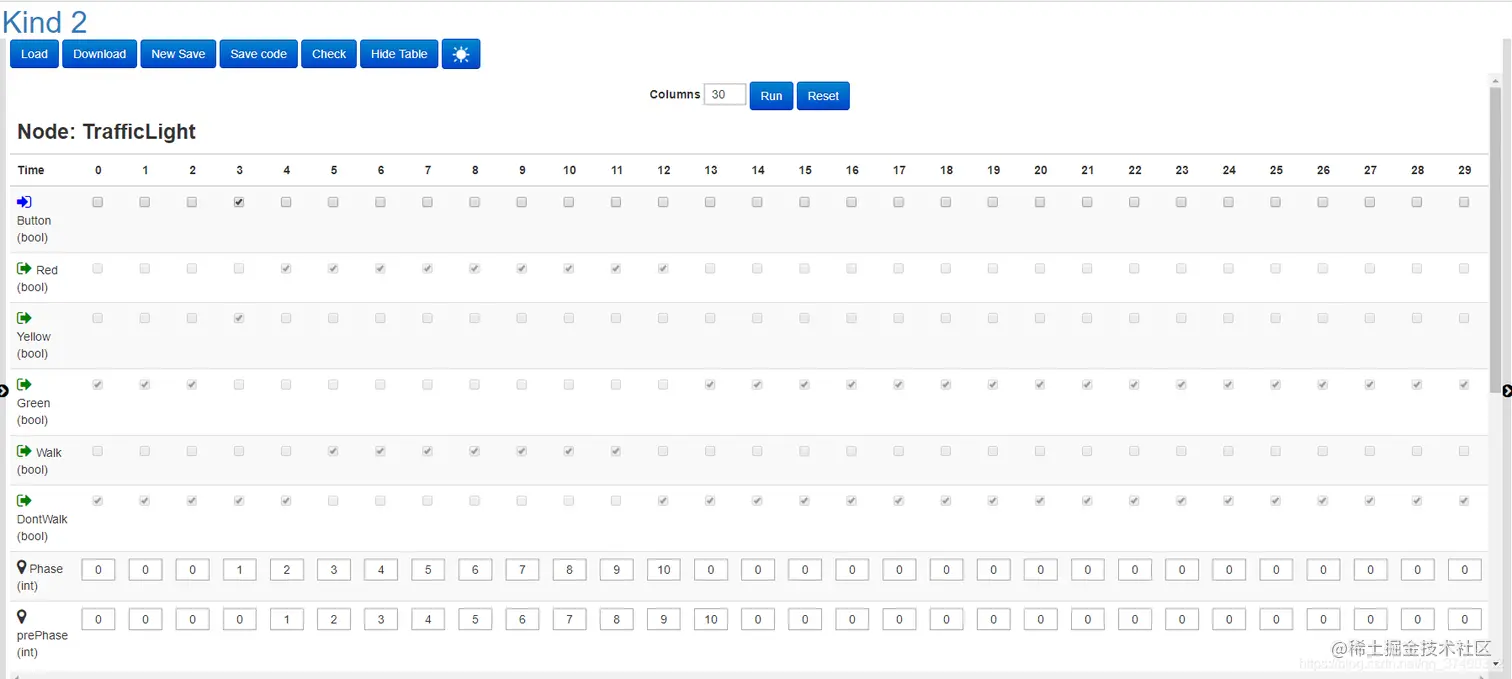Click the Phase value field at time 29

1464,570
